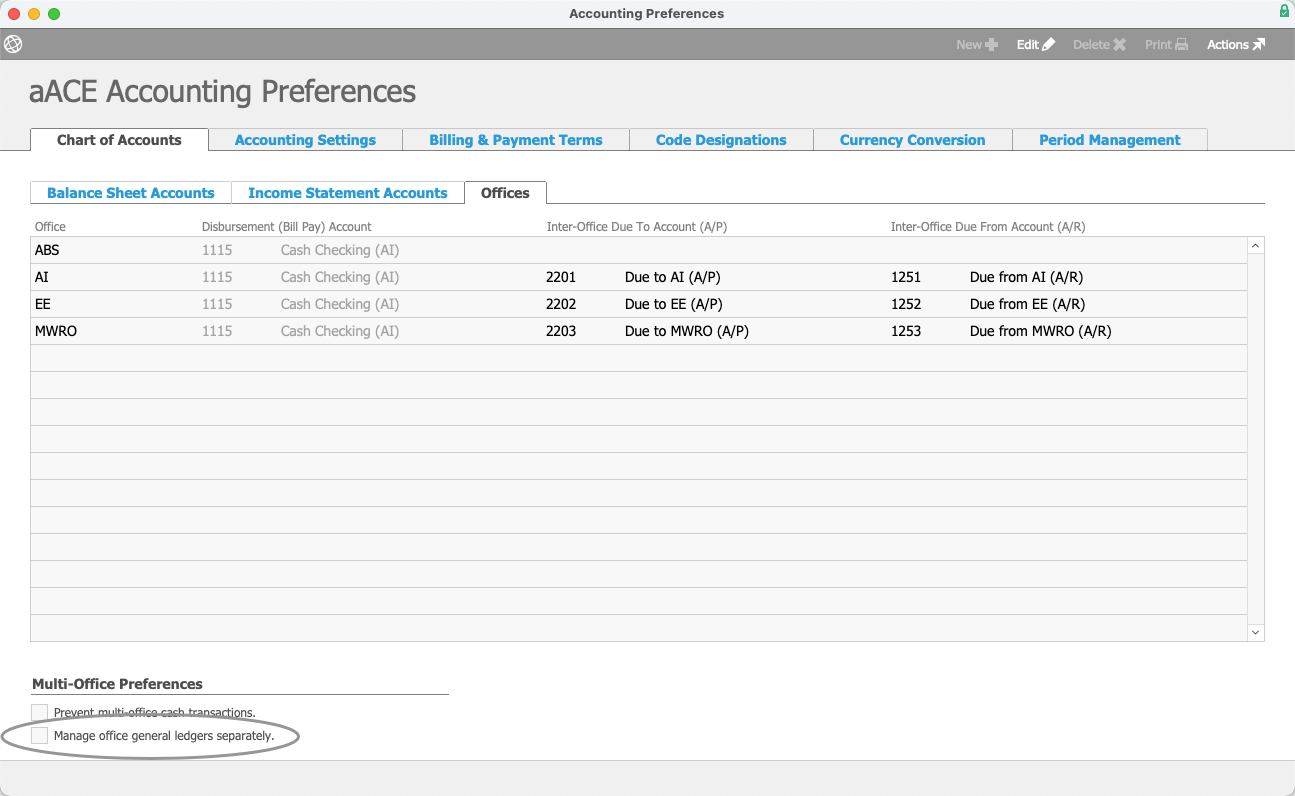Image resolution: width=1295 pixels, height=796 pixels.
Task: Maximize the Accounting Preferences window
Action: pos(54,14)
